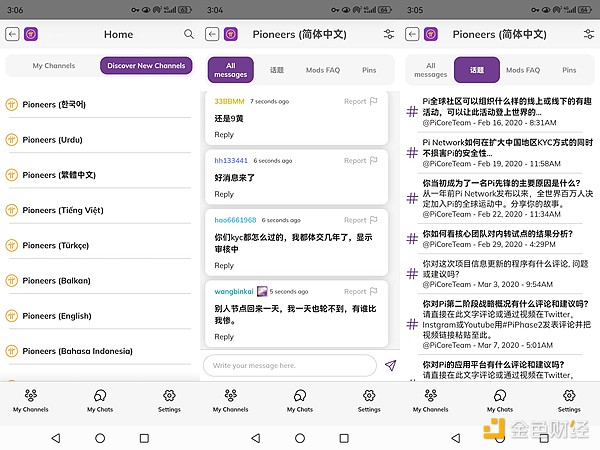Send message using the paper plane icon

tap(390, 366)
